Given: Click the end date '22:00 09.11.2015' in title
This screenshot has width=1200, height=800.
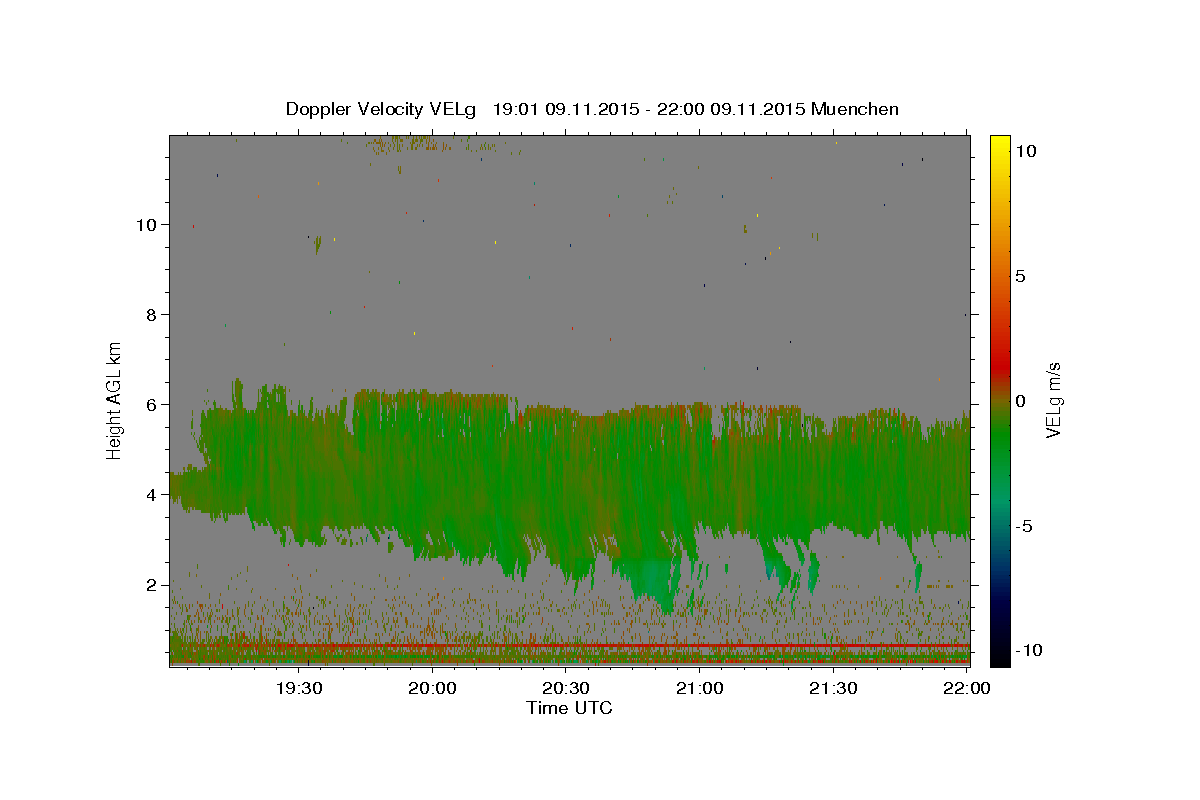Looking at the screenshot, I should 731,109.
